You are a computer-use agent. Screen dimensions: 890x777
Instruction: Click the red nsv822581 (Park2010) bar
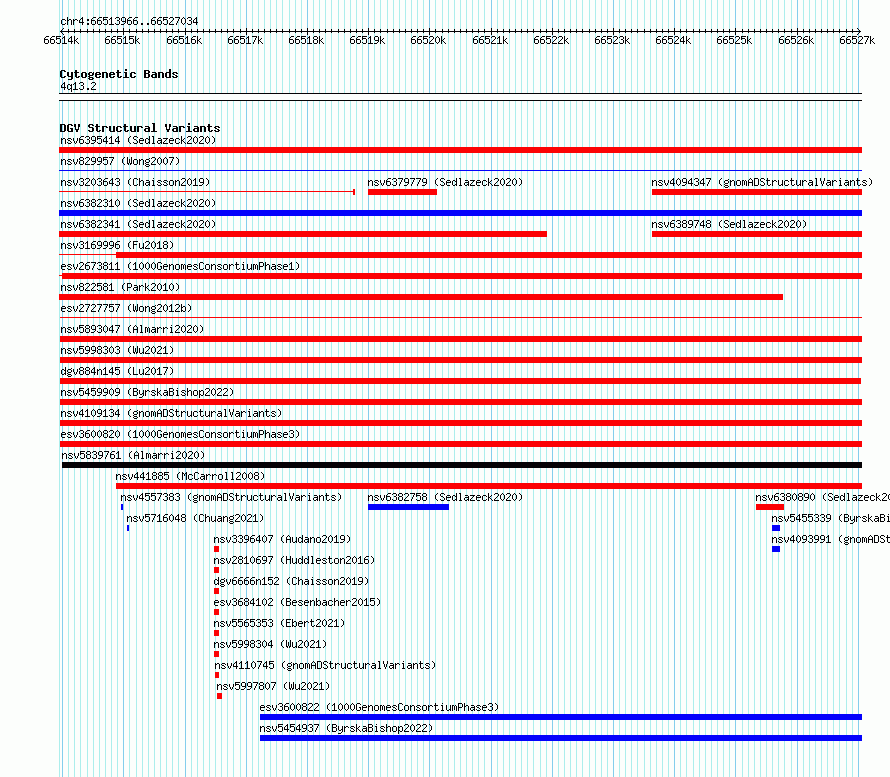coord(421,297)
